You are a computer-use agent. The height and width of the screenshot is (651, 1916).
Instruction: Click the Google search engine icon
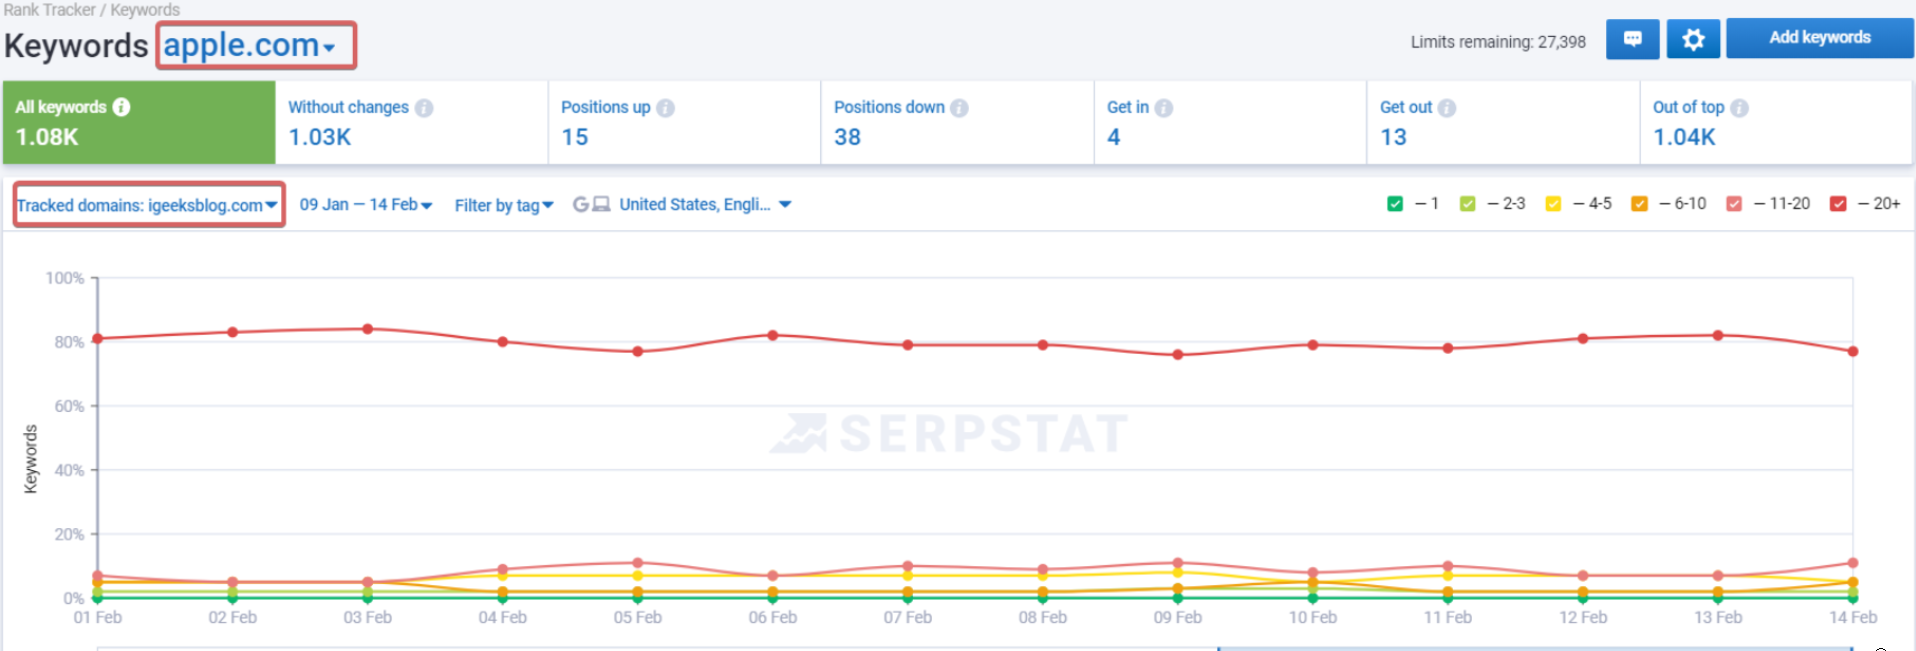[x=581, y=204]
